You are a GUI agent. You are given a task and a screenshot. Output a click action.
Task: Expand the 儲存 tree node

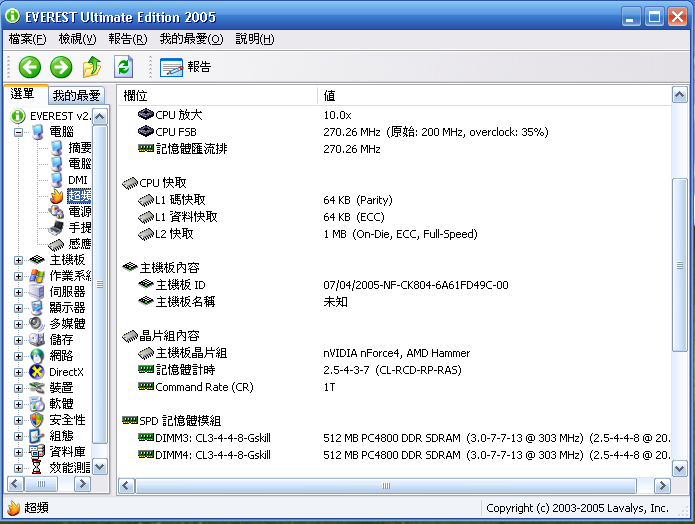point(18,340)
